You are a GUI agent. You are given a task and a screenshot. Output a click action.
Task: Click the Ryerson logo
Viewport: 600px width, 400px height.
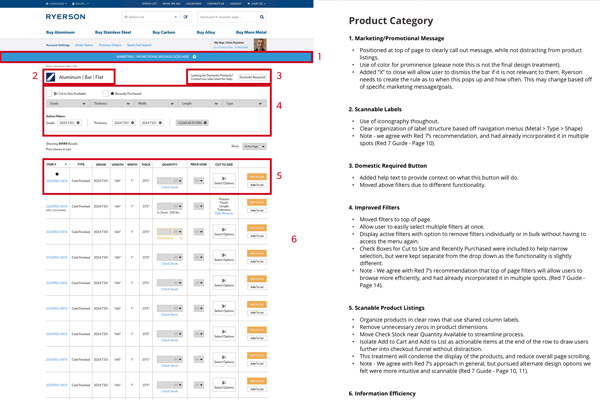[x=65, y=17]
